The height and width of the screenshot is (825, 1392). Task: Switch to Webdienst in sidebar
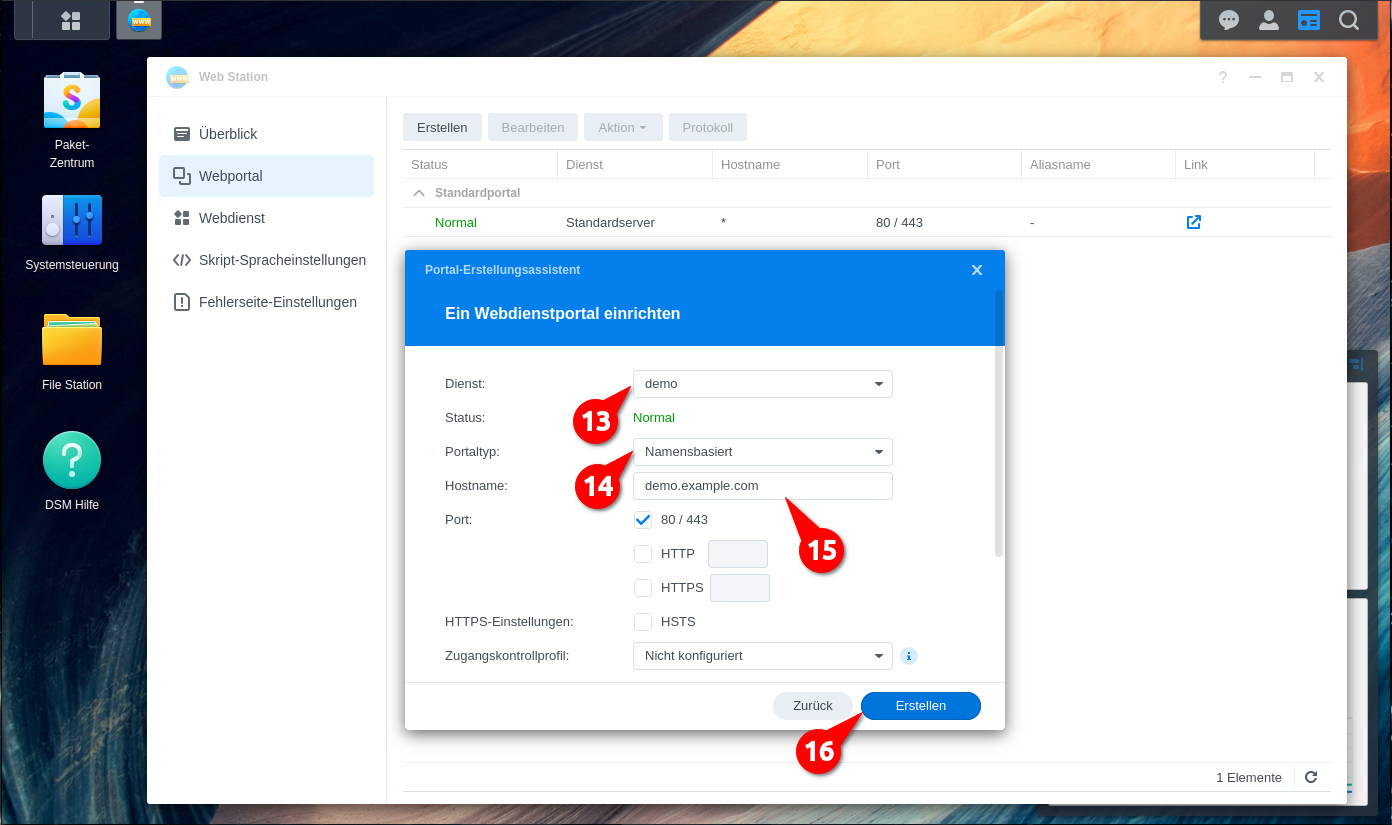tap(232, 218)
